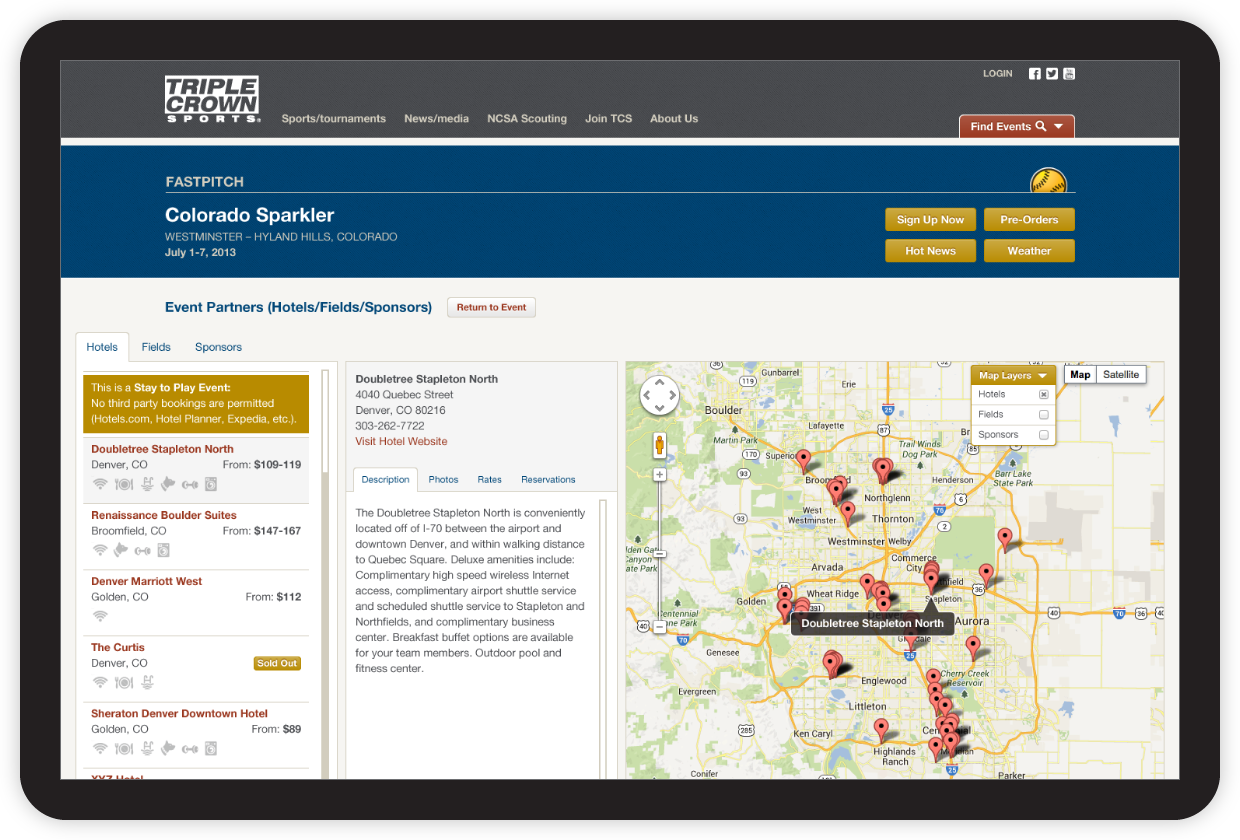Click the Hot News button
The height and width of the screenshot is (840, 1240).
pos(930,251)
